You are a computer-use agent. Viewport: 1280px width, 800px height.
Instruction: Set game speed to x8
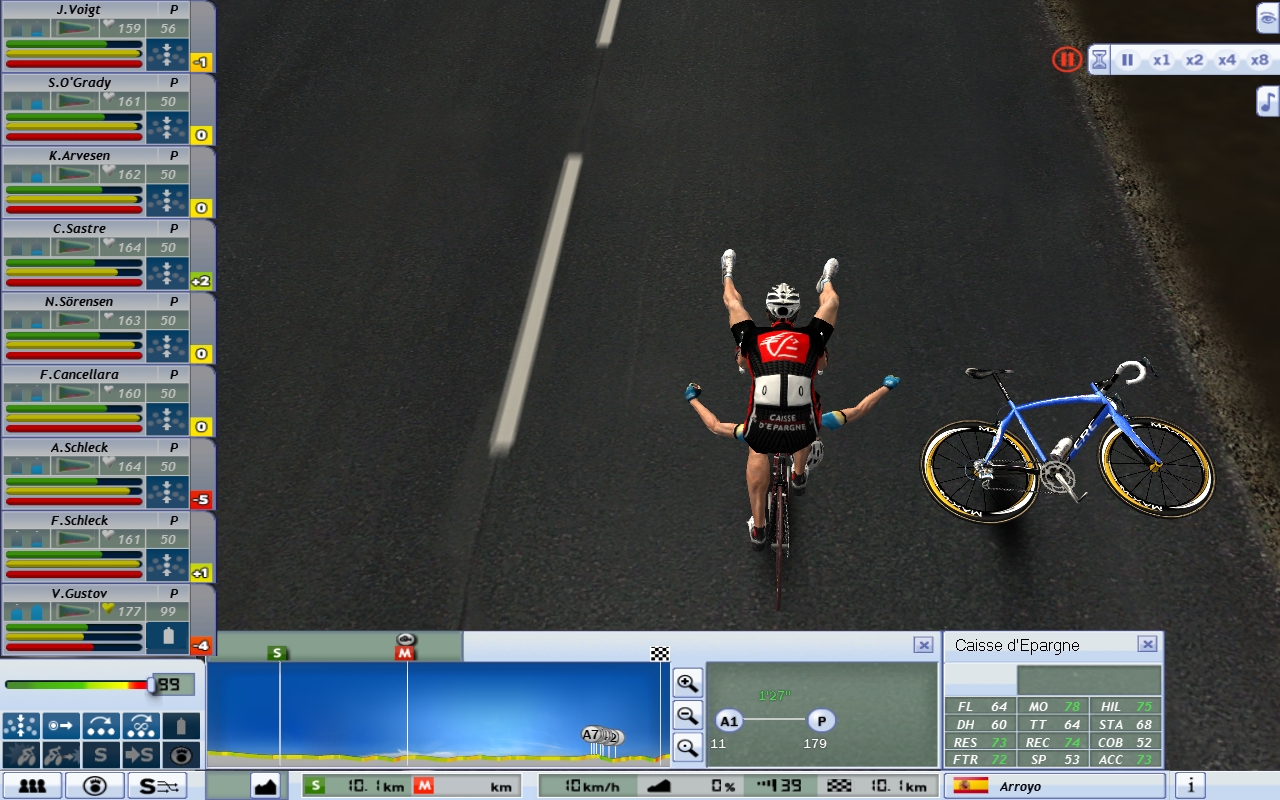pyautogui.click(x=1258, y=60)
